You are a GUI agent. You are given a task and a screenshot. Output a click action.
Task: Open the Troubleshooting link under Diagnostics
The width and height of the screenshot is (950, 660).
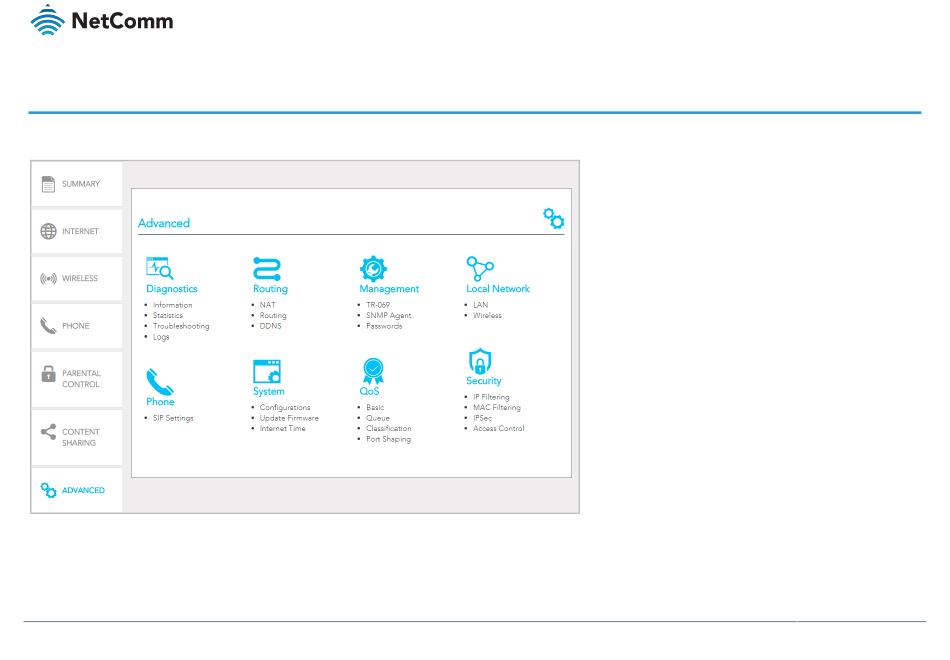coord(181,326)
